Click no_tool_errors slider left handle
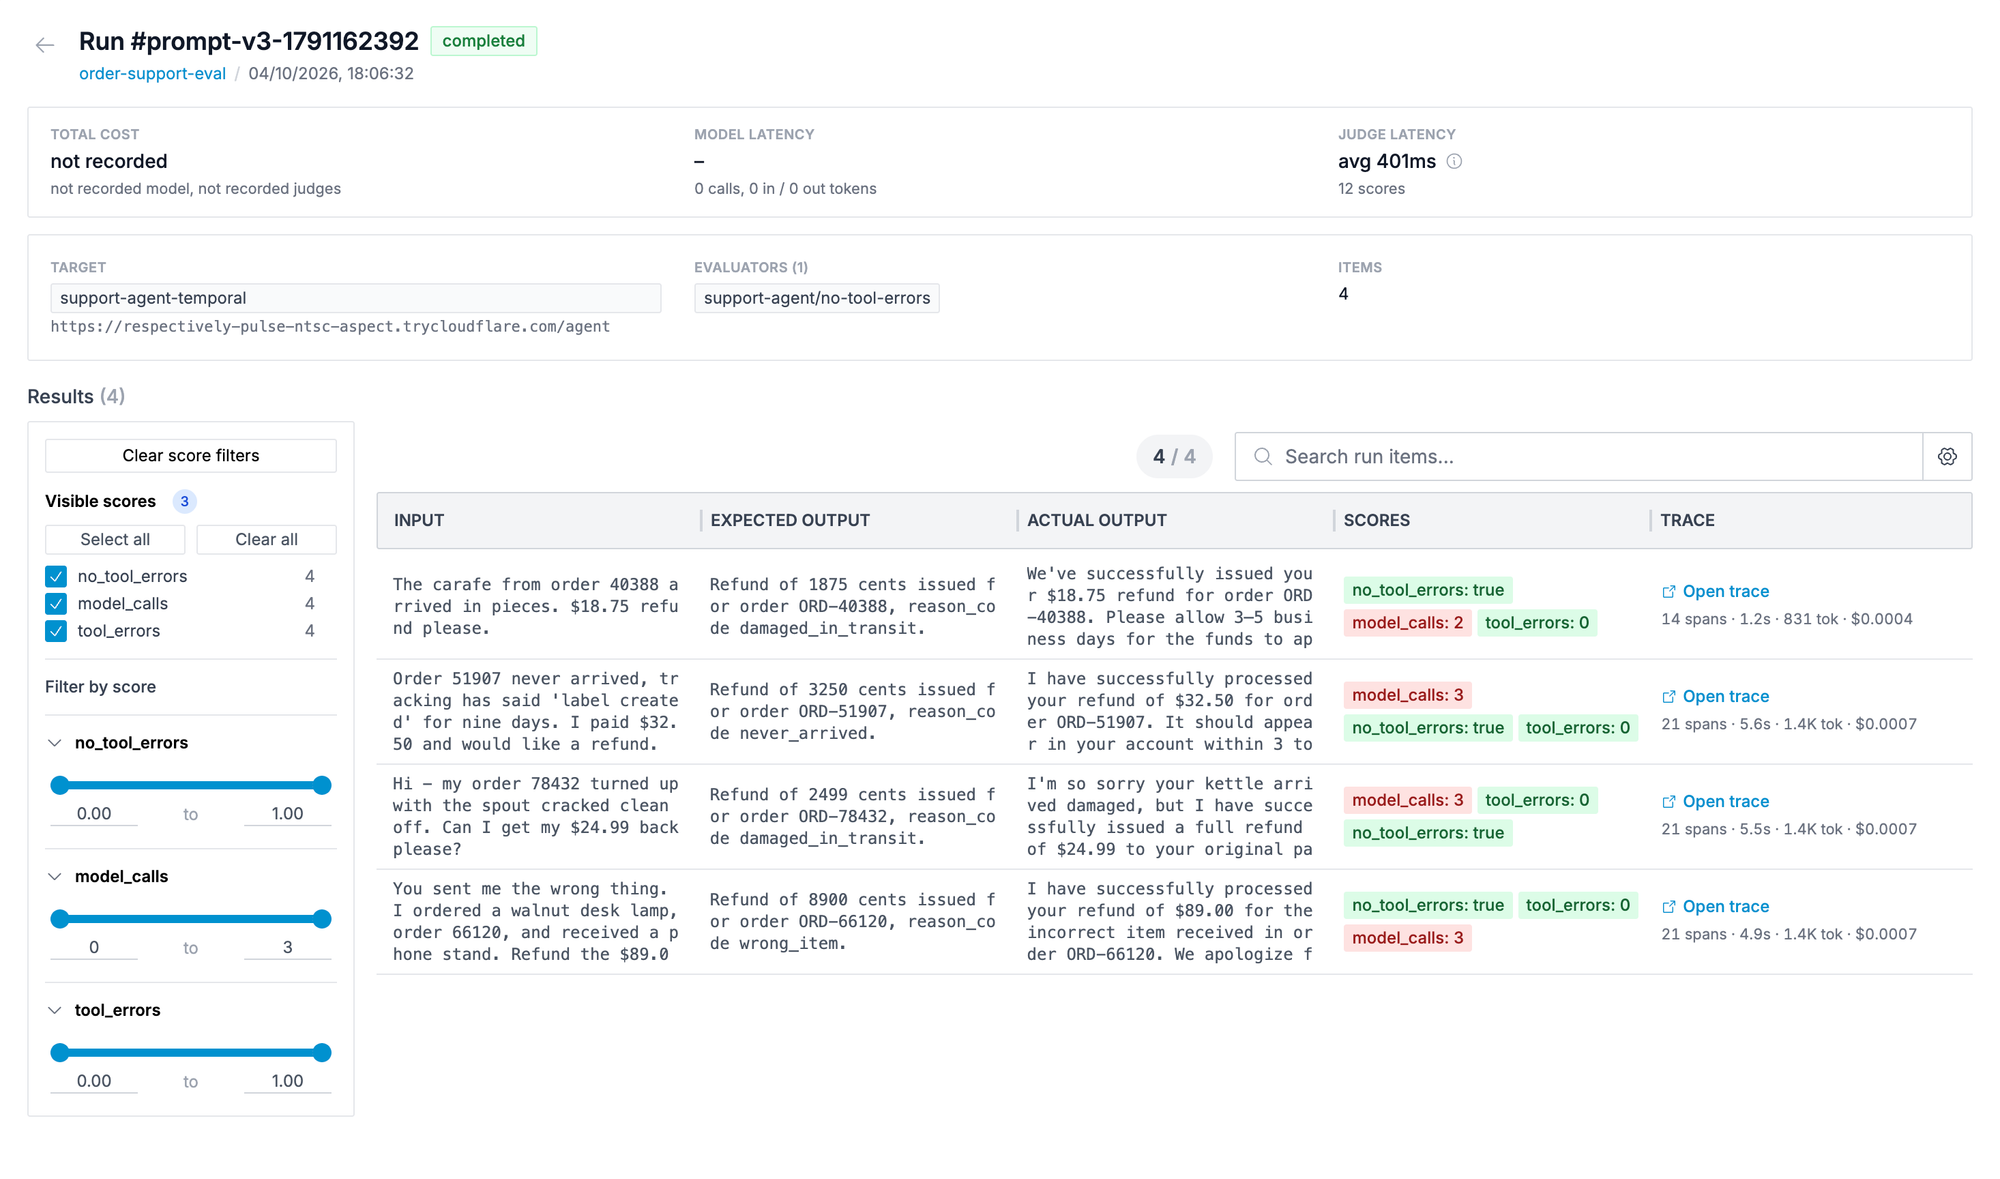 (60, 785)
